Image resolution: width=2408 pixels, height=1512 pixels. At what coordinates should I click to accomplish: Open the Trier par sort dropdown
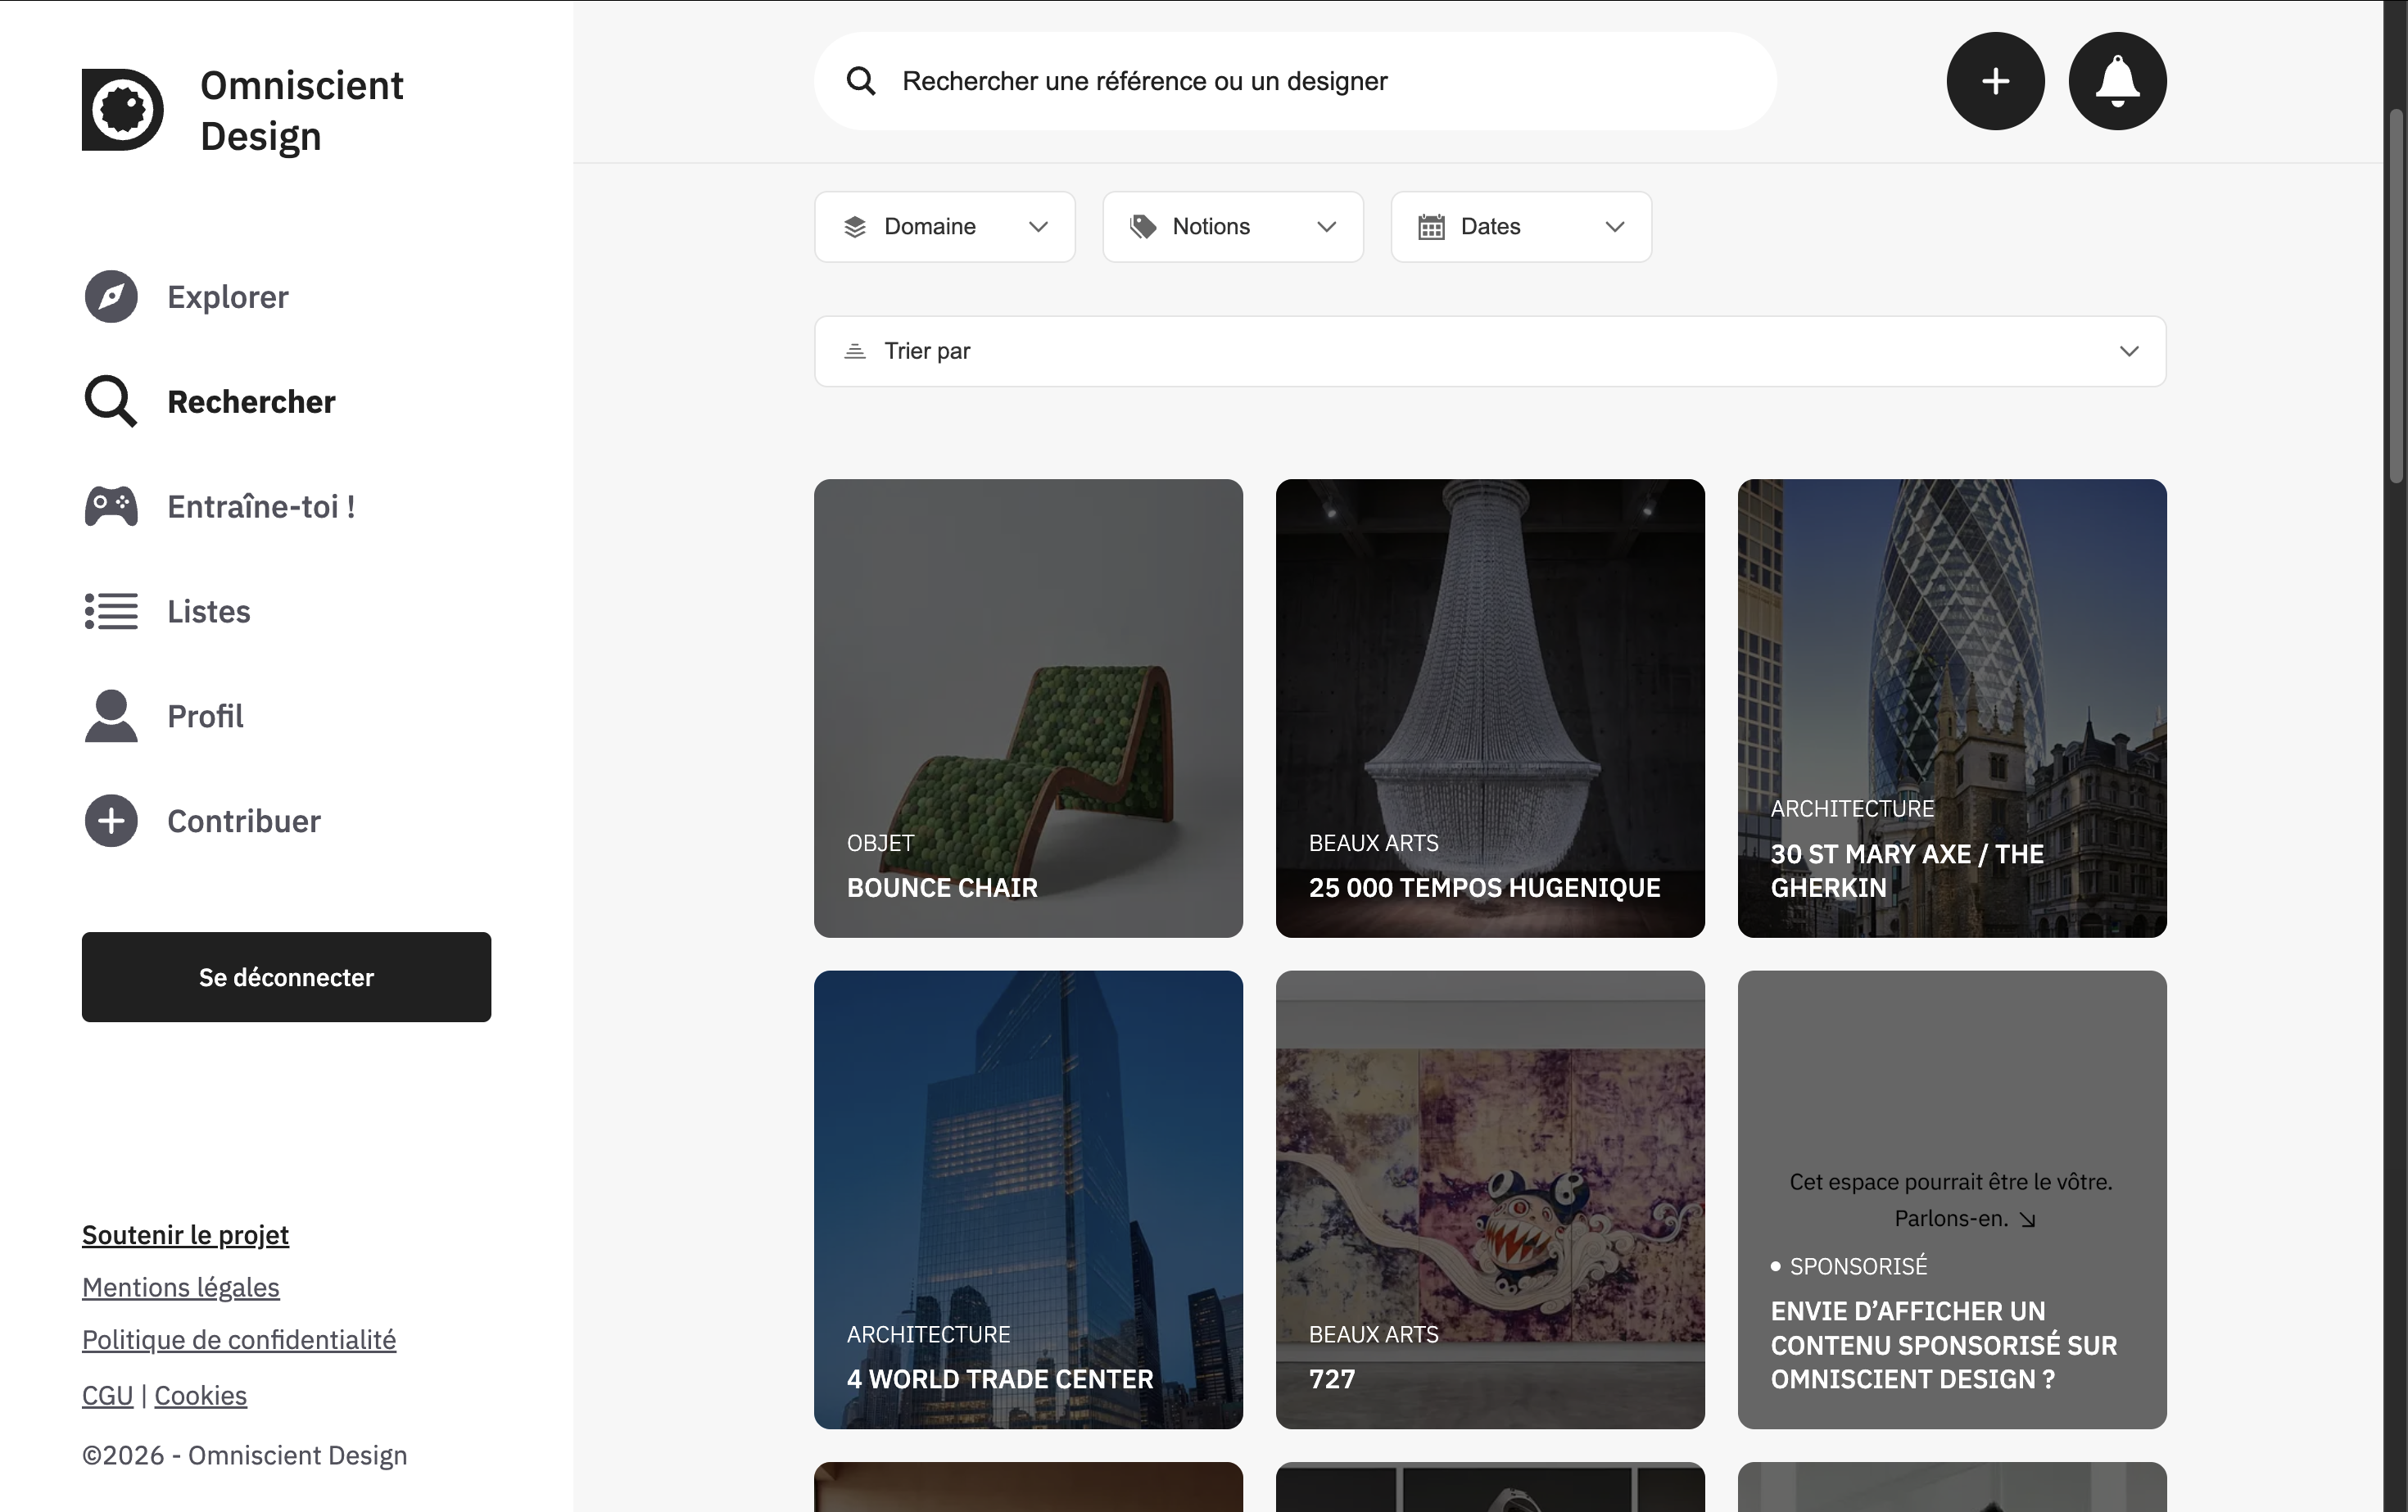point(1490,351)
